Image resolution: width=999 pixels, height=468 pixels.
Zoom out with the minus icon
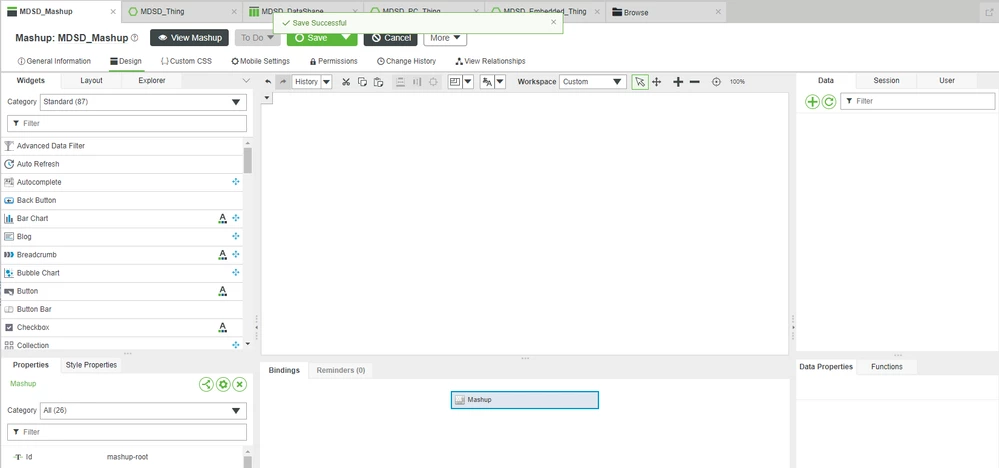695,82
